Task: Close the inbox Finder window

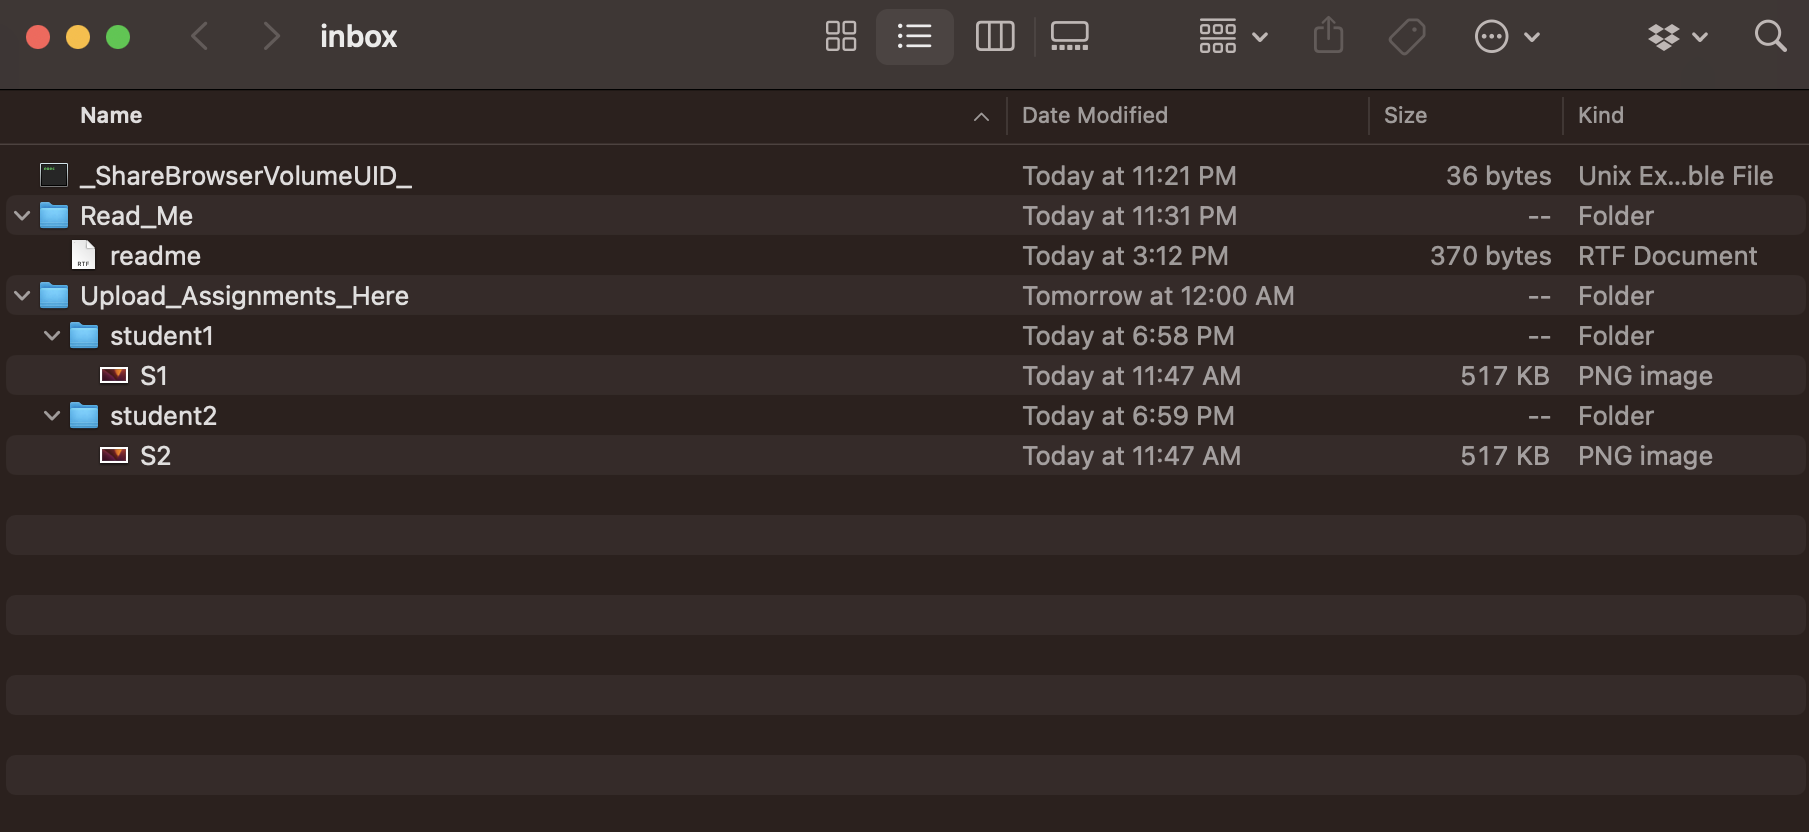Action: pyautogui.click(x=38, y=37)
